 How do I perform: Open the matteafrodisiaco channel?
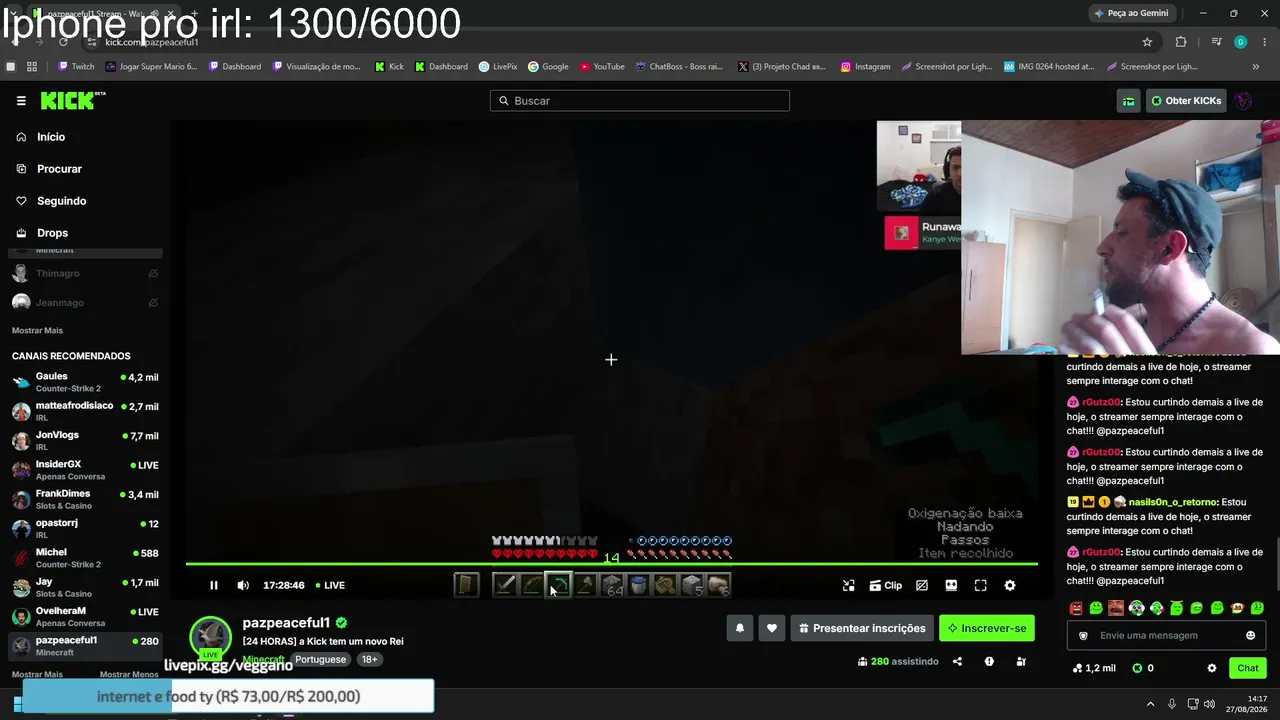[x=86, y=411]
